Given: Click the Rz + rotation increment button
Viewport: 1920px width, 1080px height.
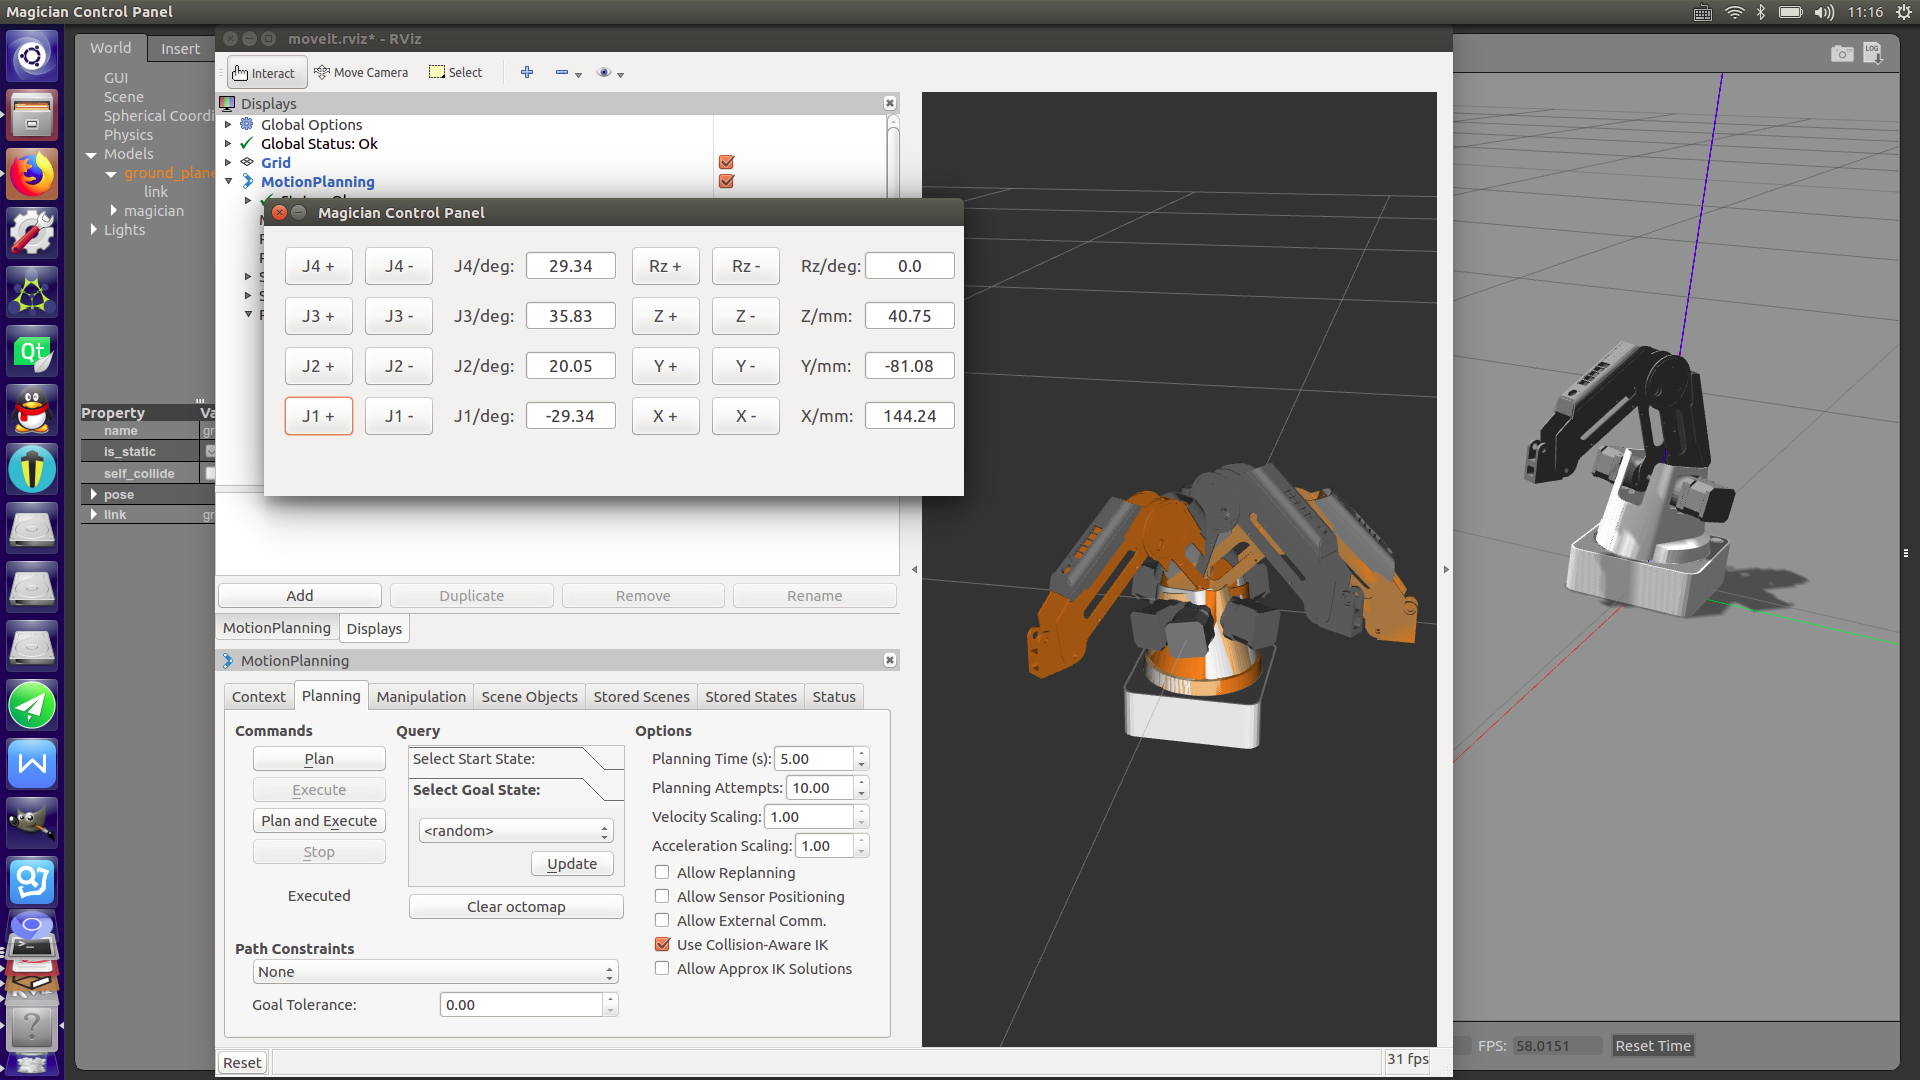Looking at the screenshot, I should 665,265.
